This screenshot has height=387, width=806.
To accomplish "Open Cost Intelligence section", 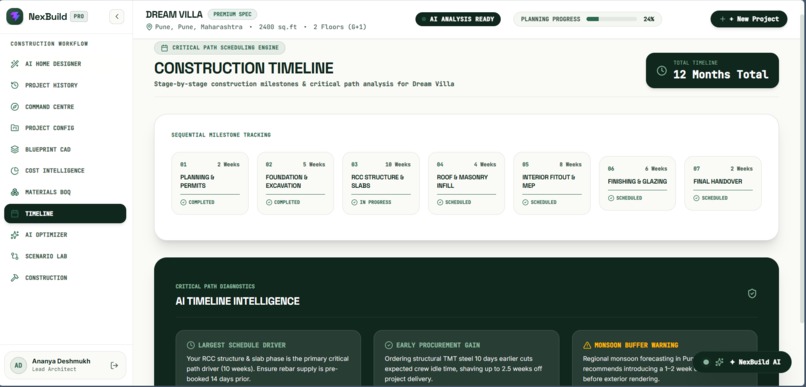I will pos(65,171).
